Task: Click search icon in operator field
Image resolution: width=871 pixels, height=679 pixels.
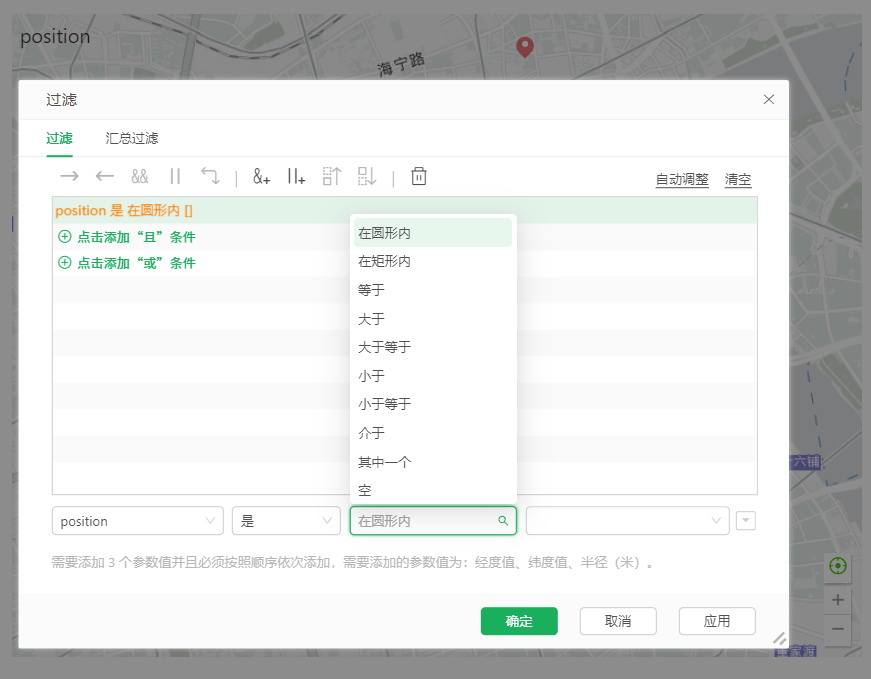Action: (503, 521)
